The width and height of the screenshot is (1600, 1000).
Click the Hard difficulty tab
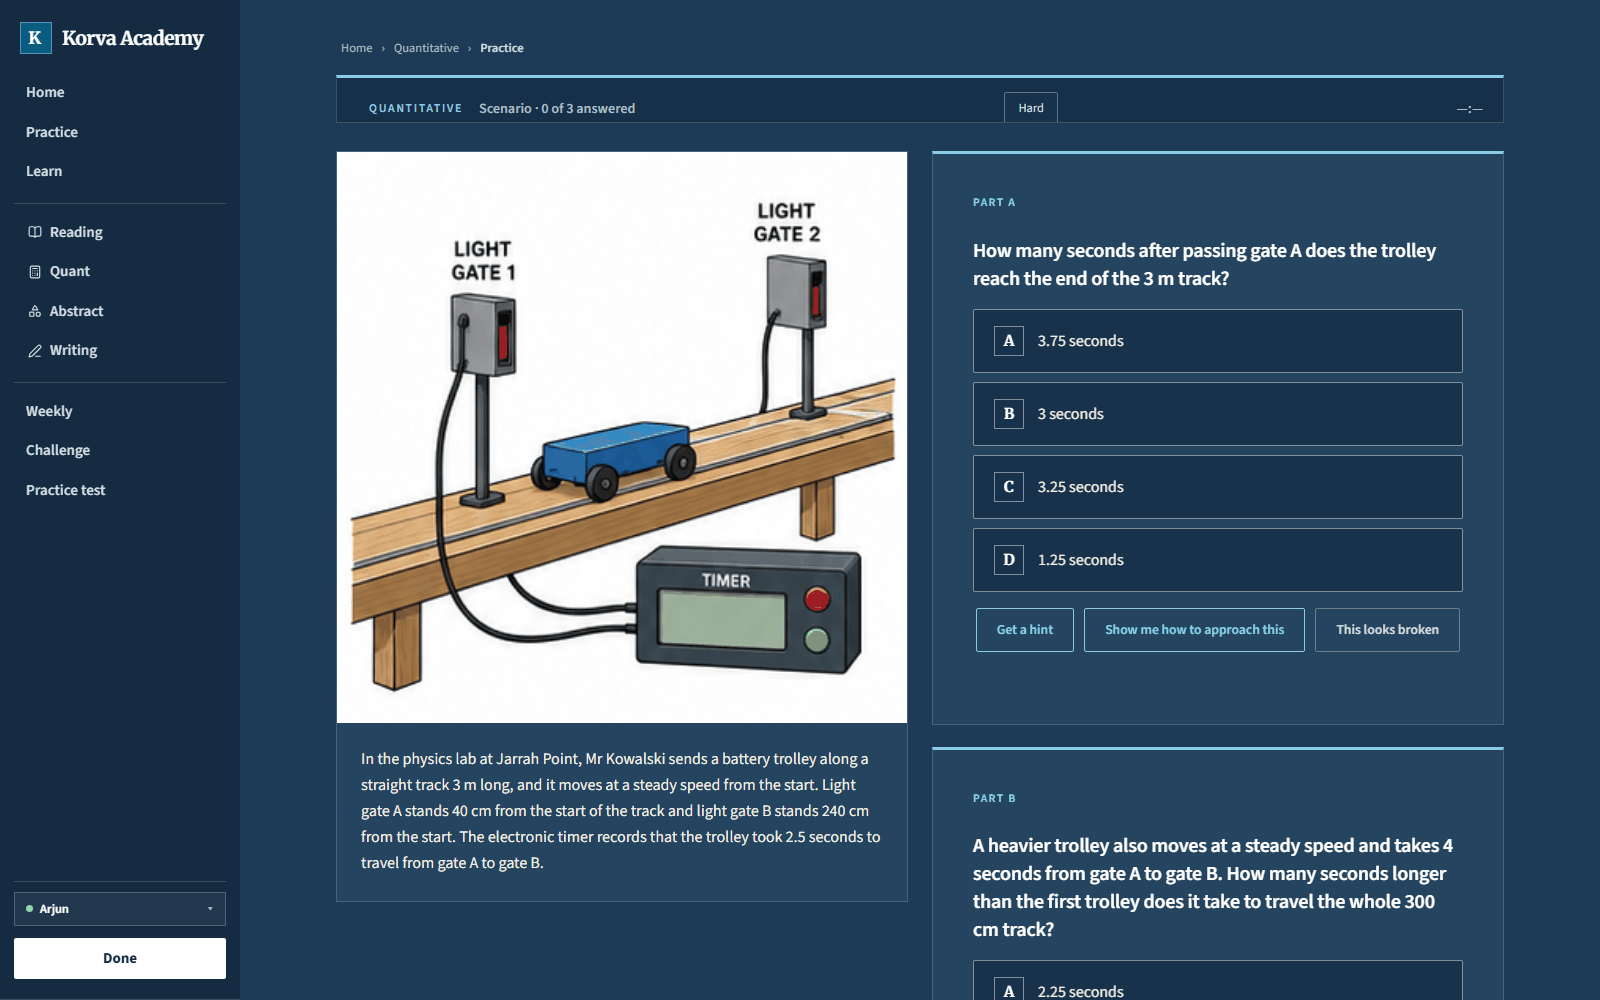1031,108
